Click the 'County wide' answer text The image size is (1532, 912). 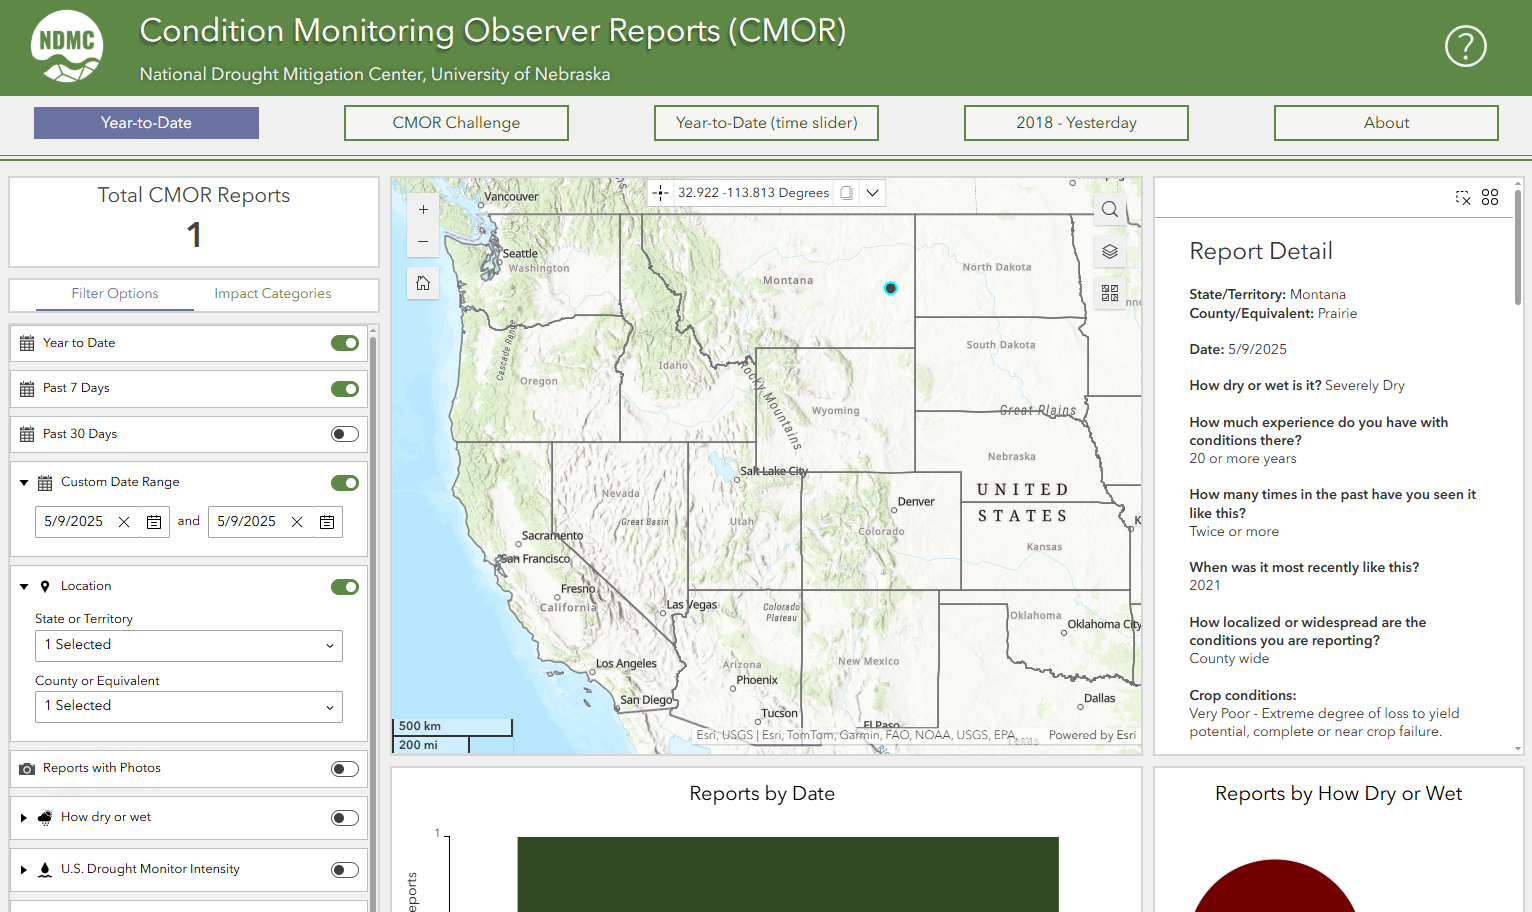click(x=1229, y=659)
